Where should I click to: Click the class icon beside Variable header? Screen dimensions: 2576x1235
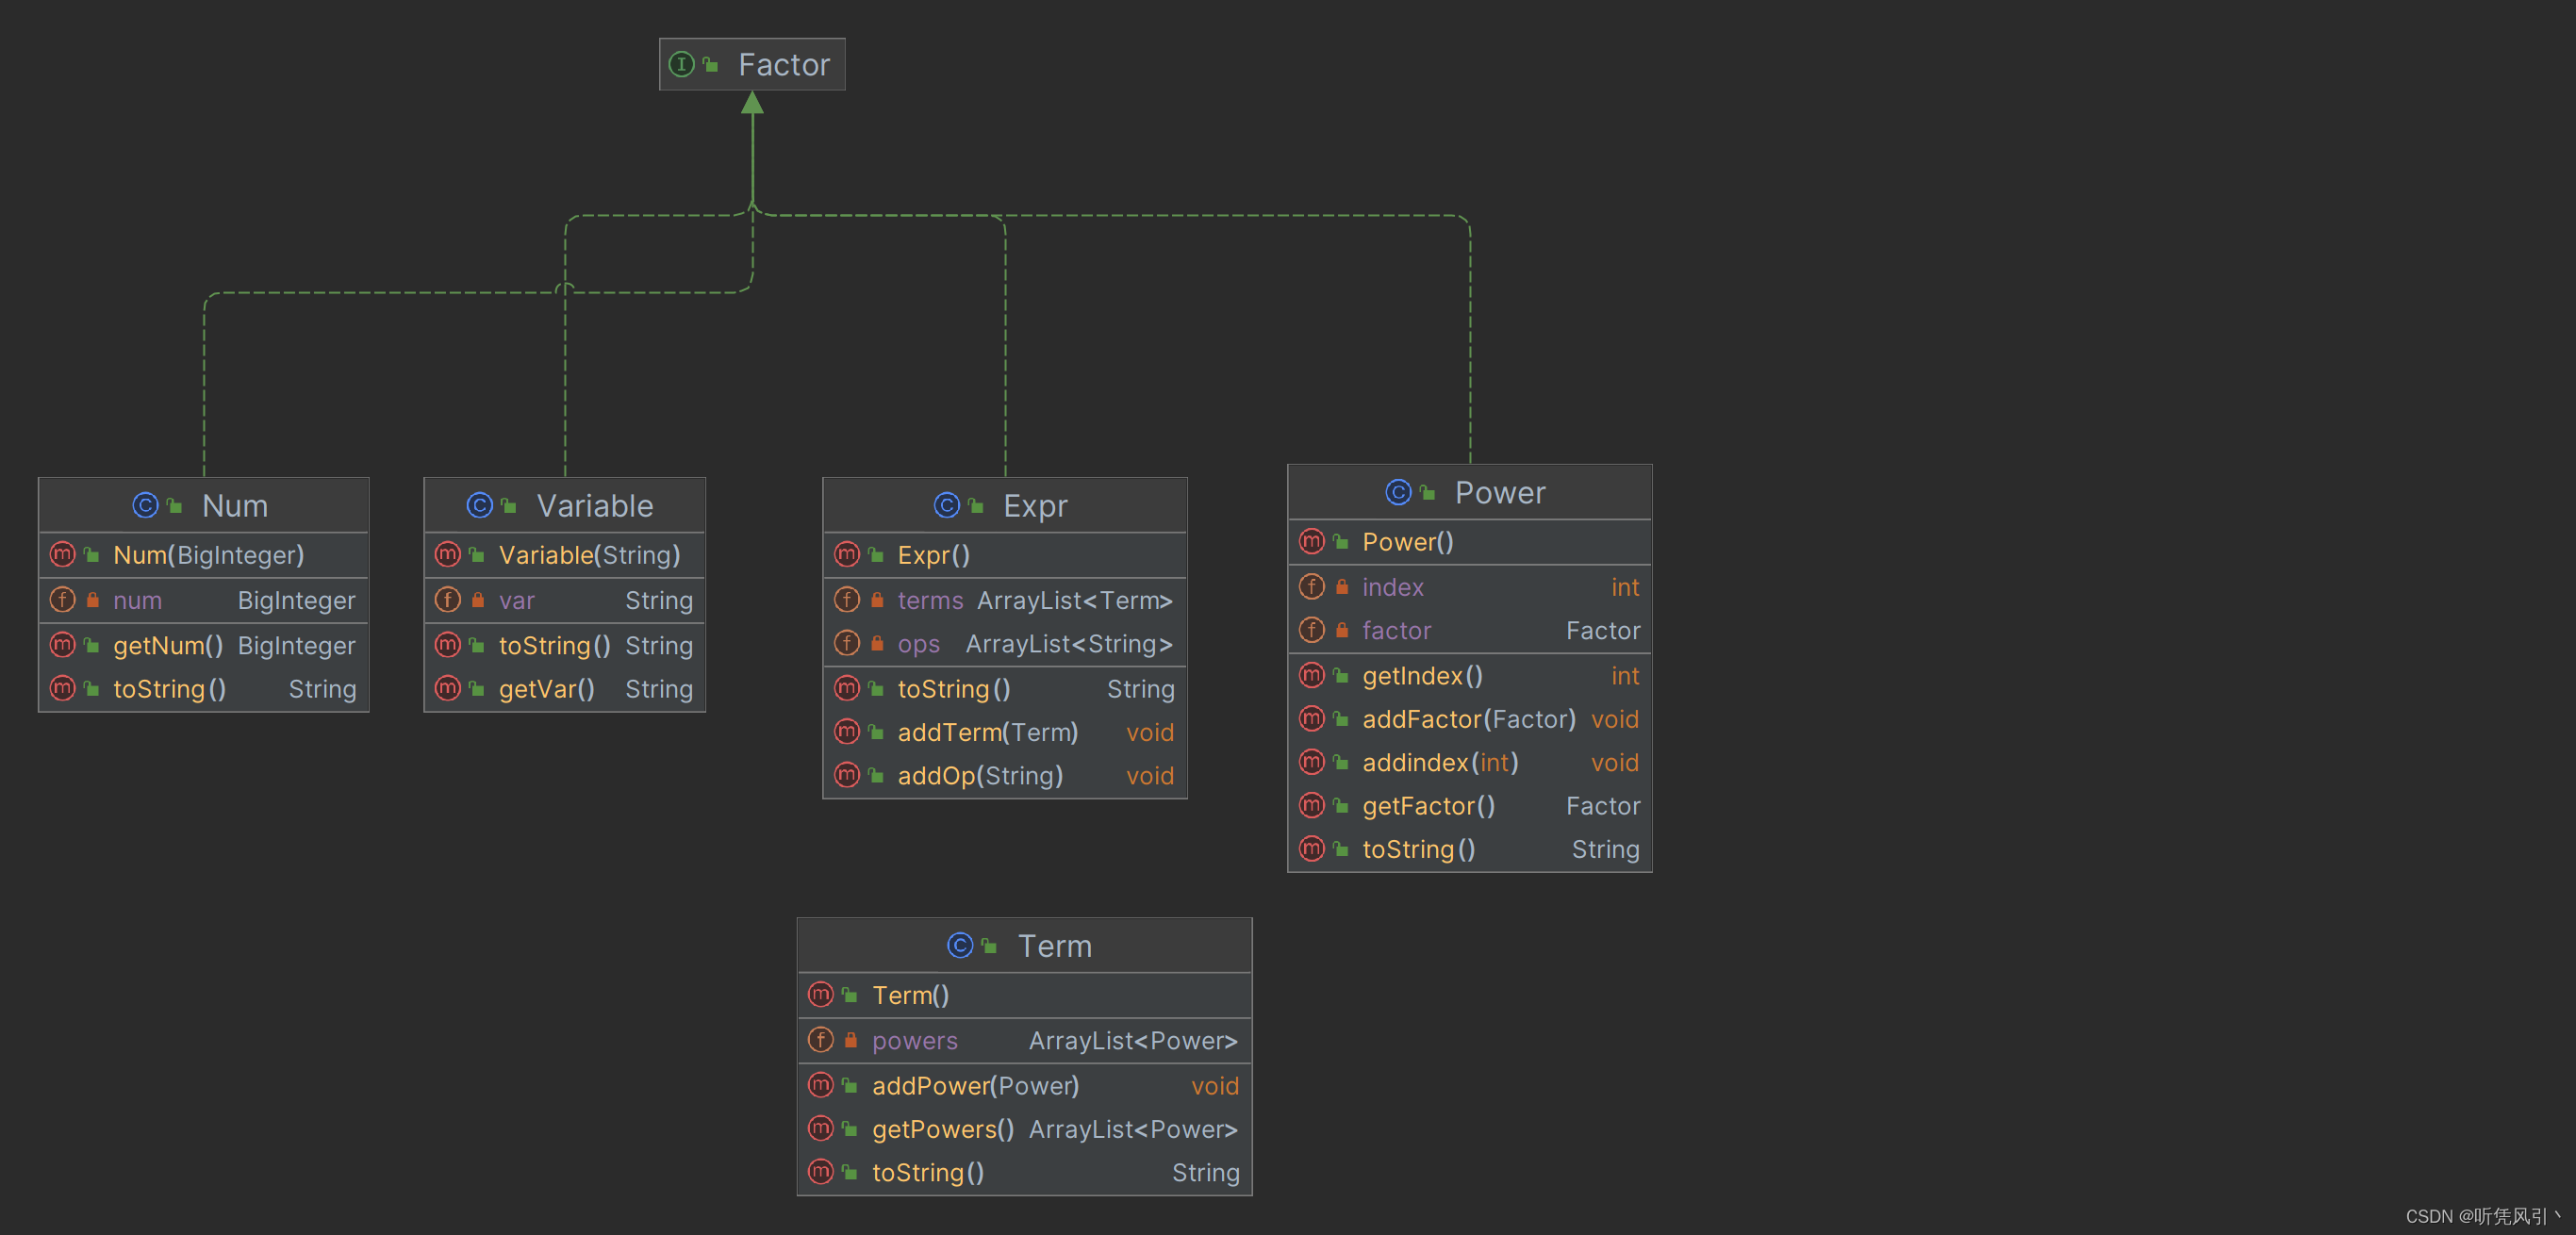(x=480, y=506)
